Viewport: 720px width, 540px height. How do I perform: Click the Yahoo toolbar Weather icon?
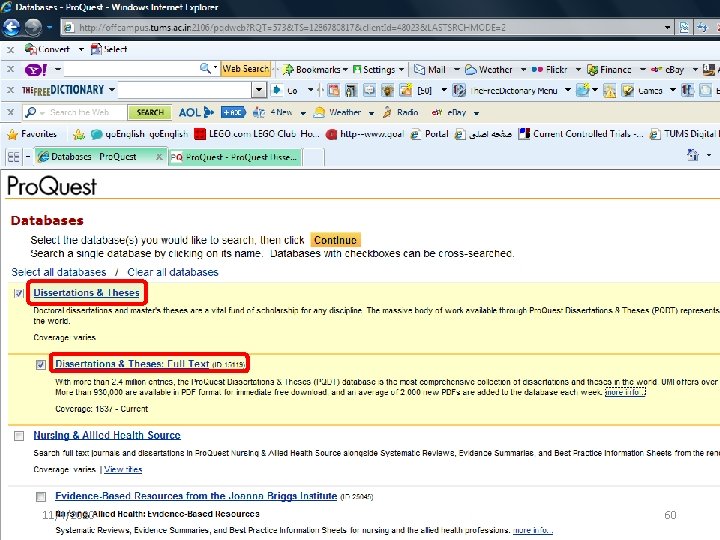coord(471,69)
